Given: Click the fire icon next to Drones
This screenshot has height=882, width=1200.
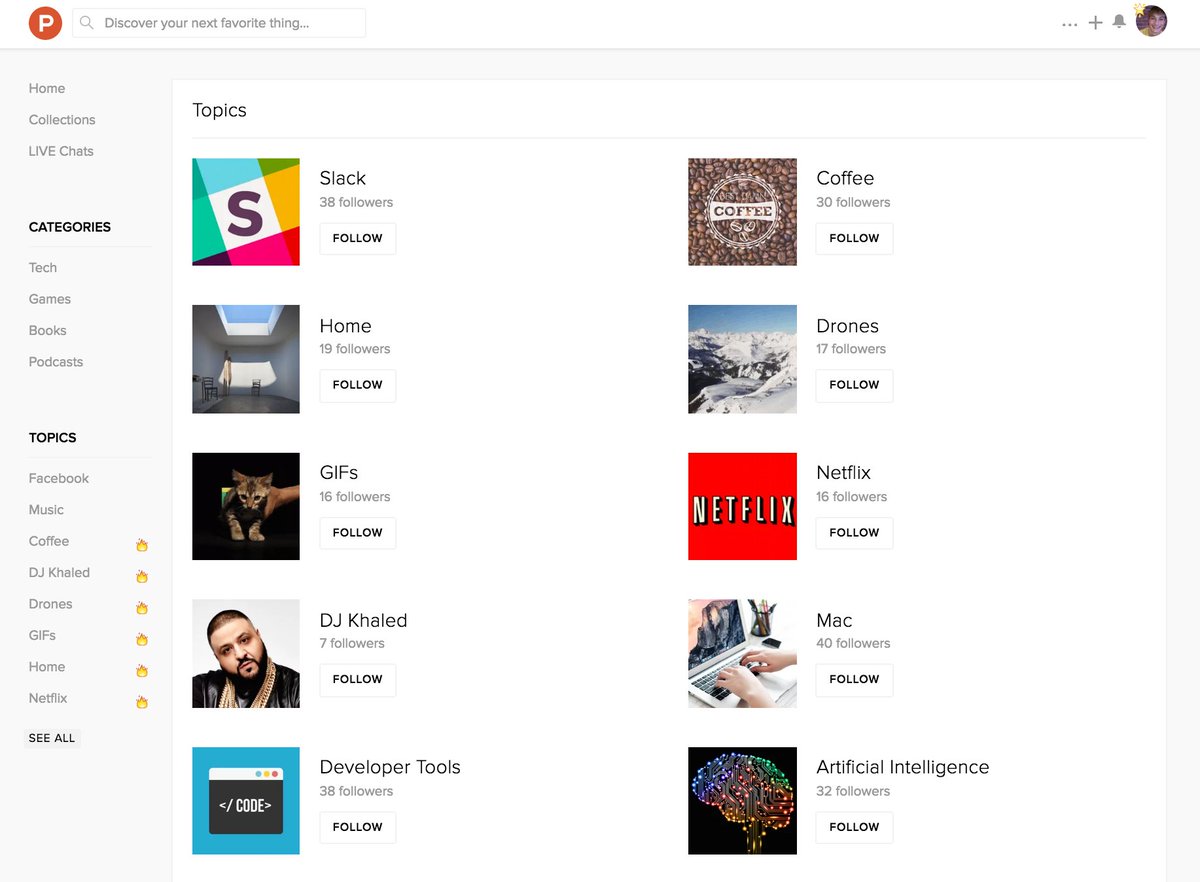Looking at the screenshot, I should coord(142,607).
